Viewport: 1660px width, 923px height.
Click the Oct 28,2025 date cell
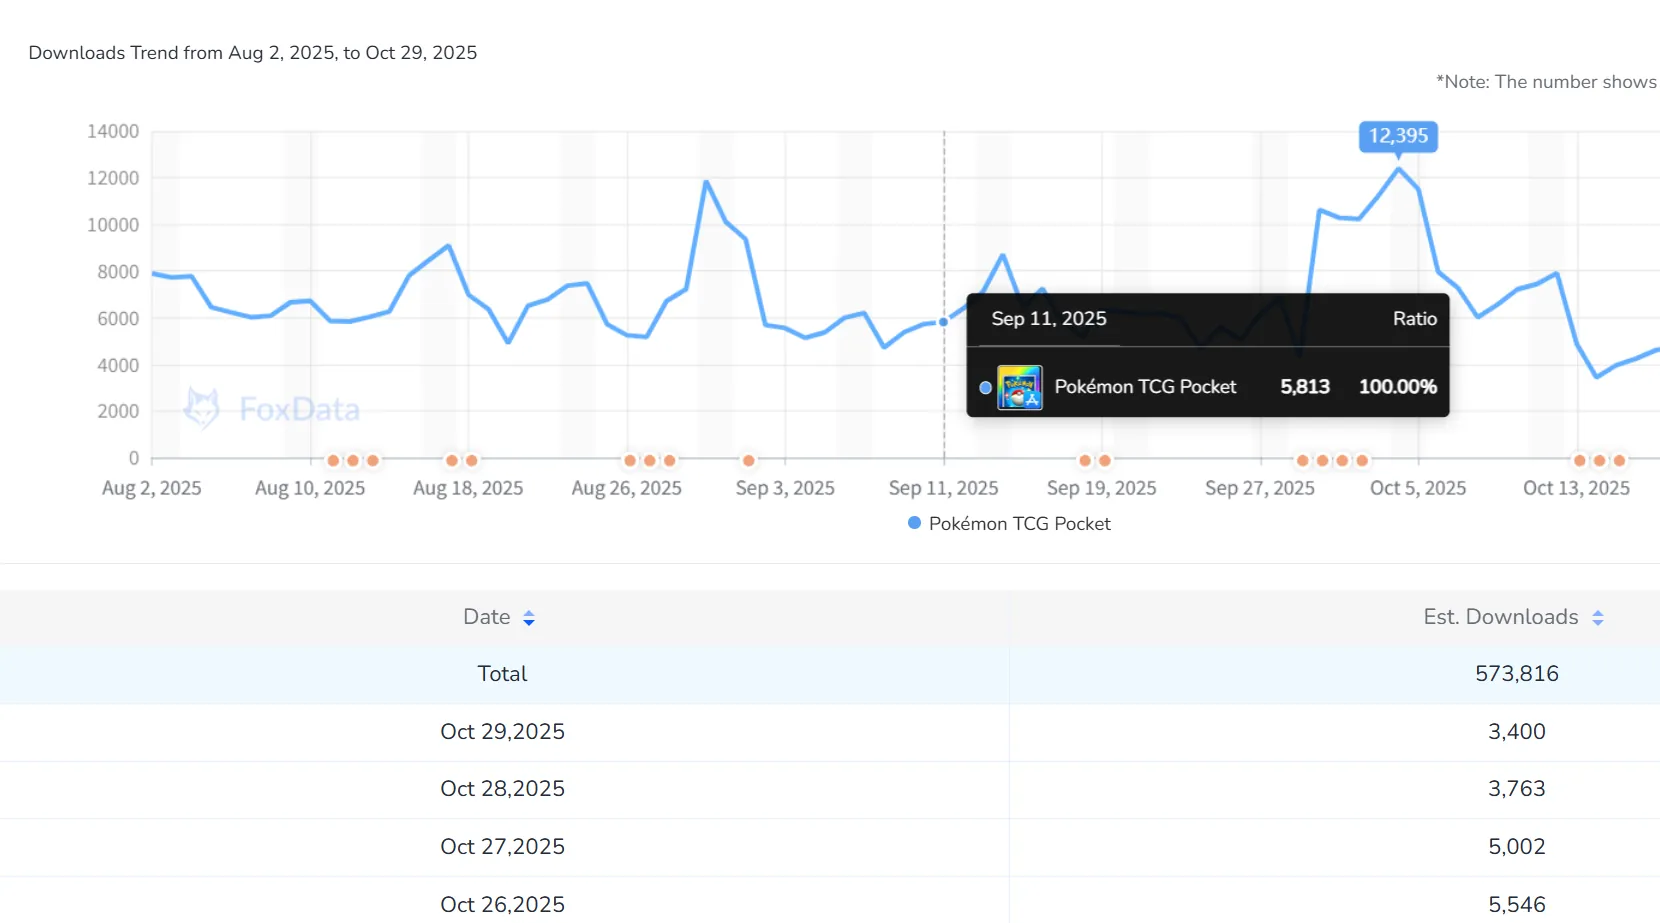(x=502, y=789)
